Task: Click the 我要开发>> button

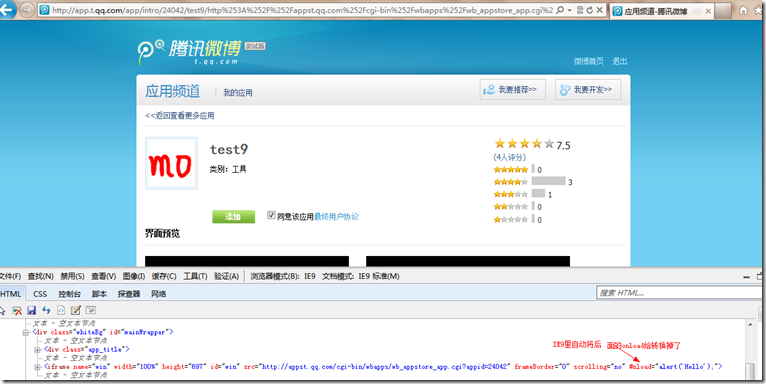Action: (588, 90)
